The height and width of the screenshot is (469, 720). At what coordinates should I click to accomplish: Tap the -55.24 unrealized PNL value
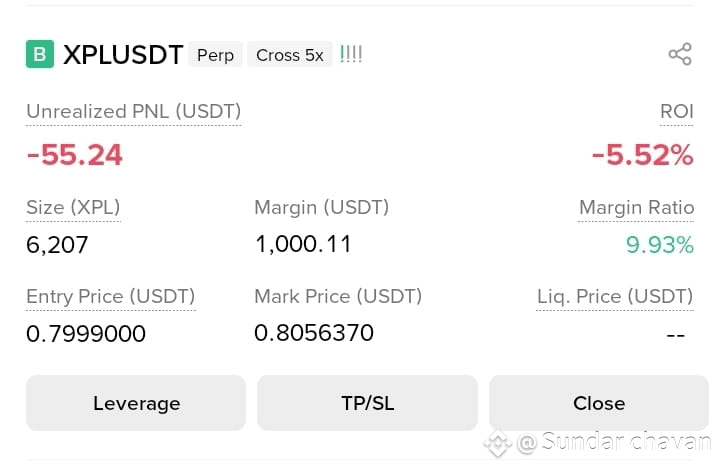[x=75, y=155]
